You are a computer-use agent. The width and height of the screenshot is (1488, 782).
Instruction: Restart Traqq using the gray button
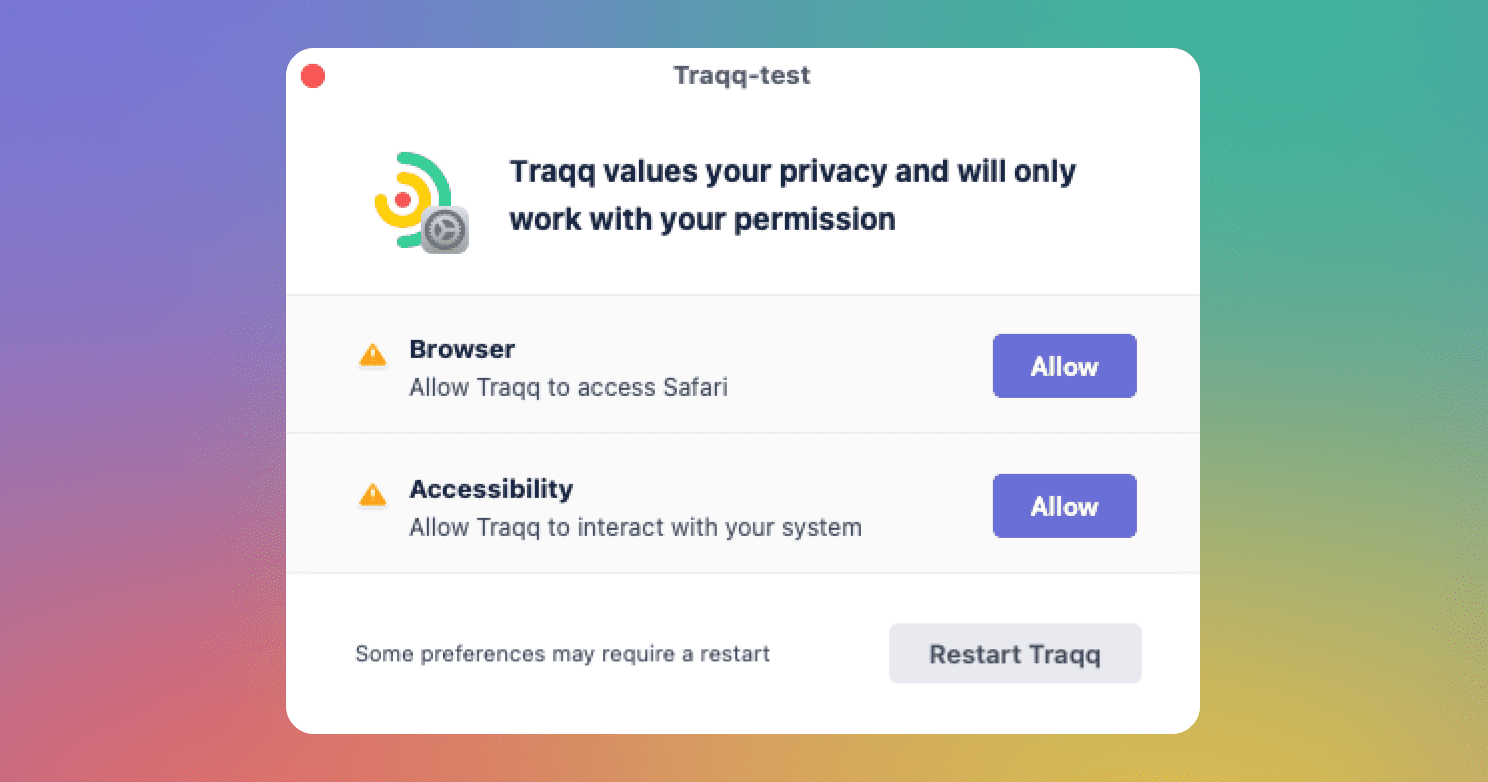tap(1015, 654)
